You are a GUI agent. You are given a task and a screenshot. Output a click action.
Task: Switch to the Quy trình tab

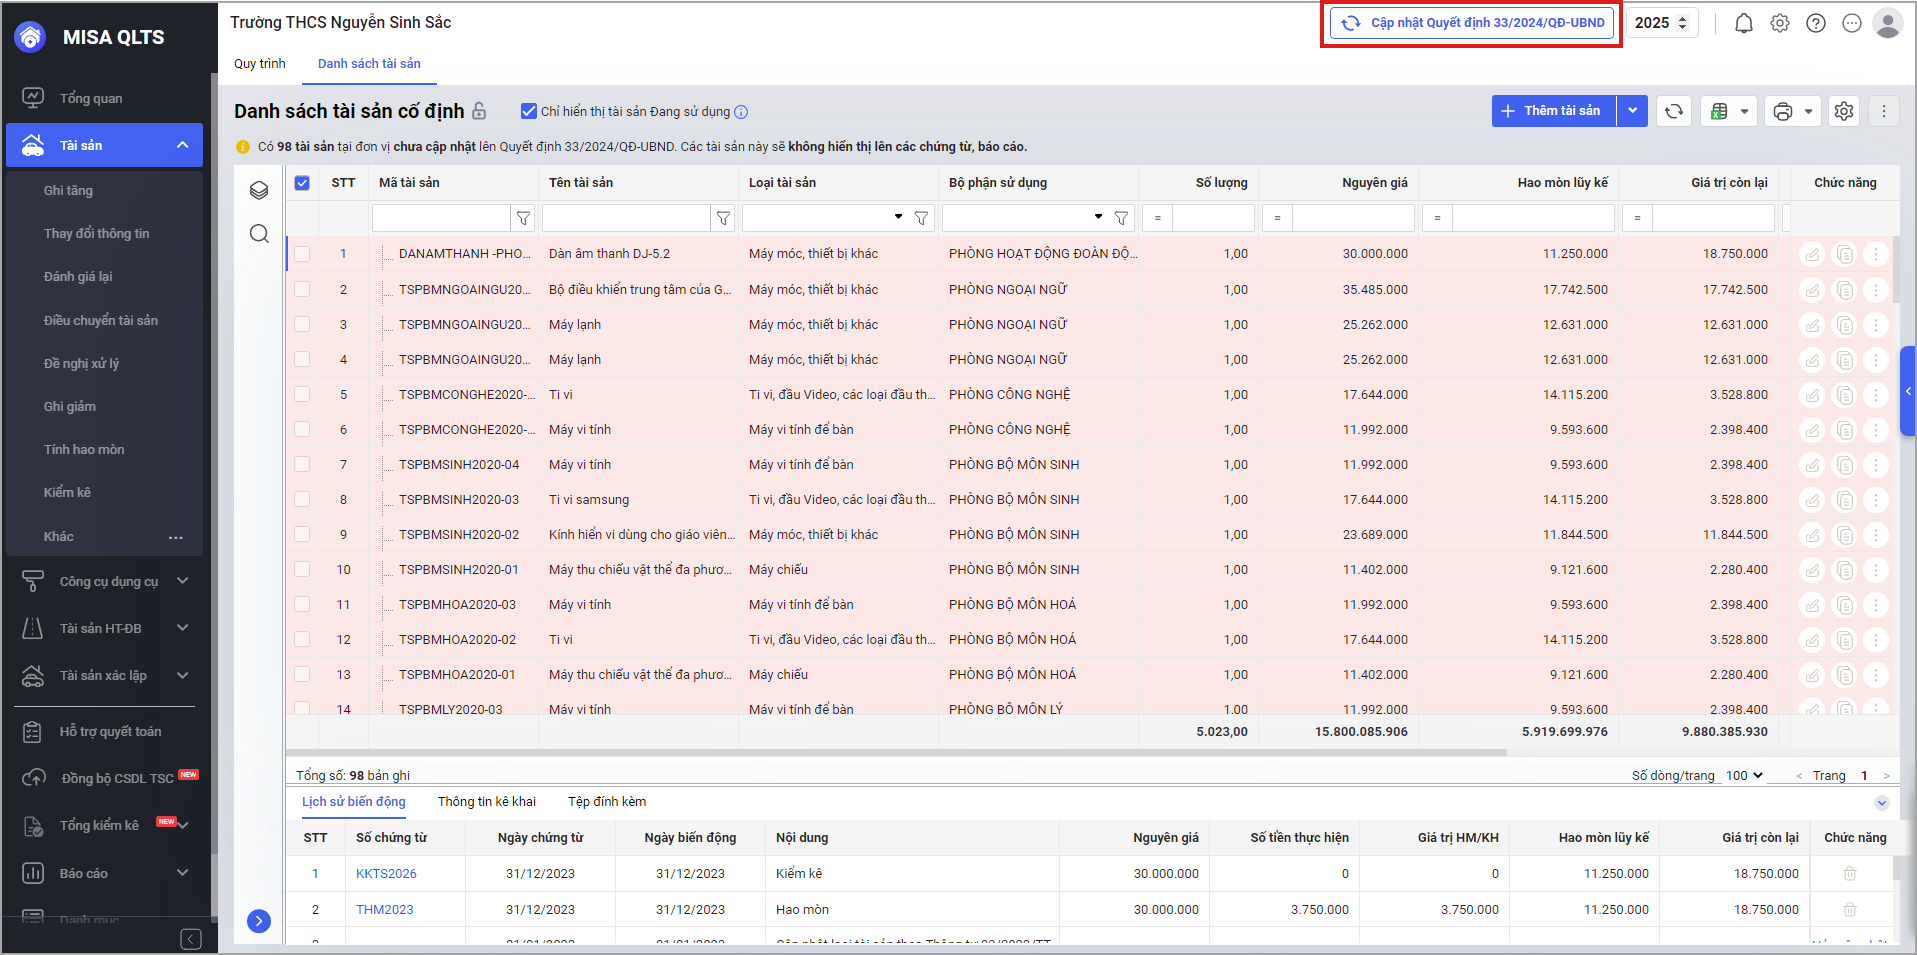pyautogui.click(x=260, y=64)
